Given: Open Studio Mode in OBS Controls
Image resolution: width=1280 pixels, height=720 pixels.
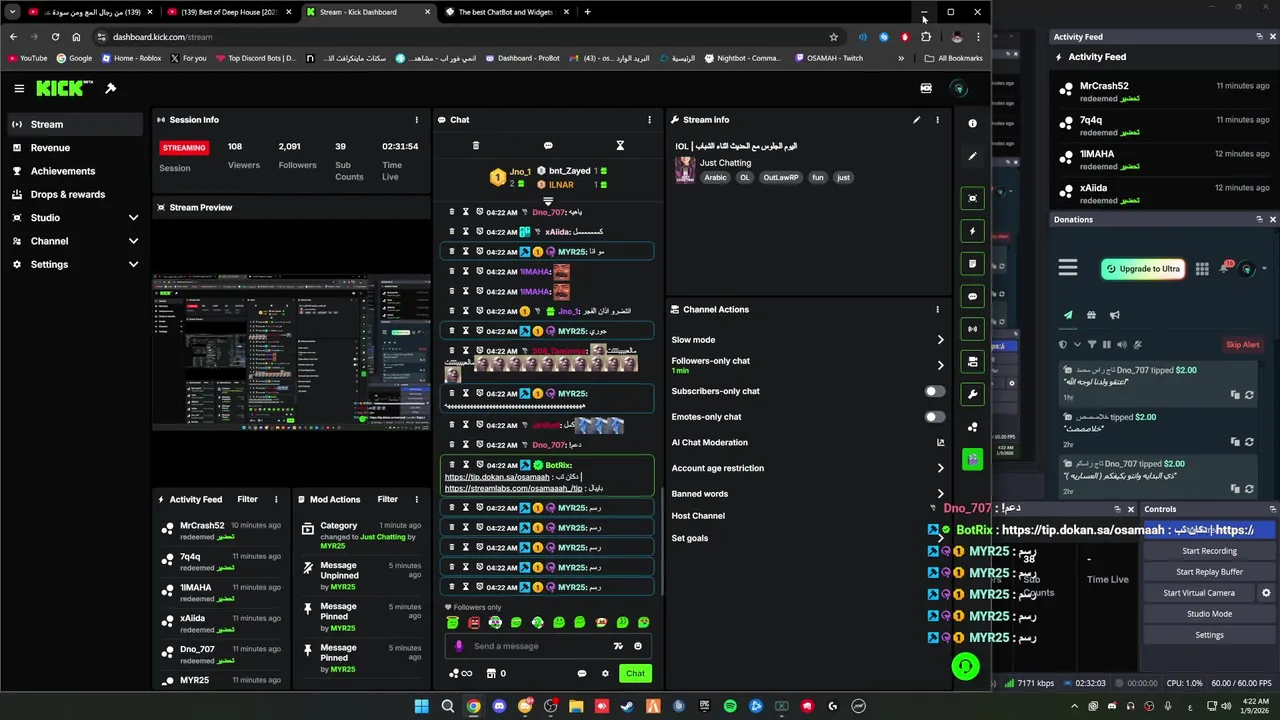Looking at the screenshot, I should [1209, 614].
